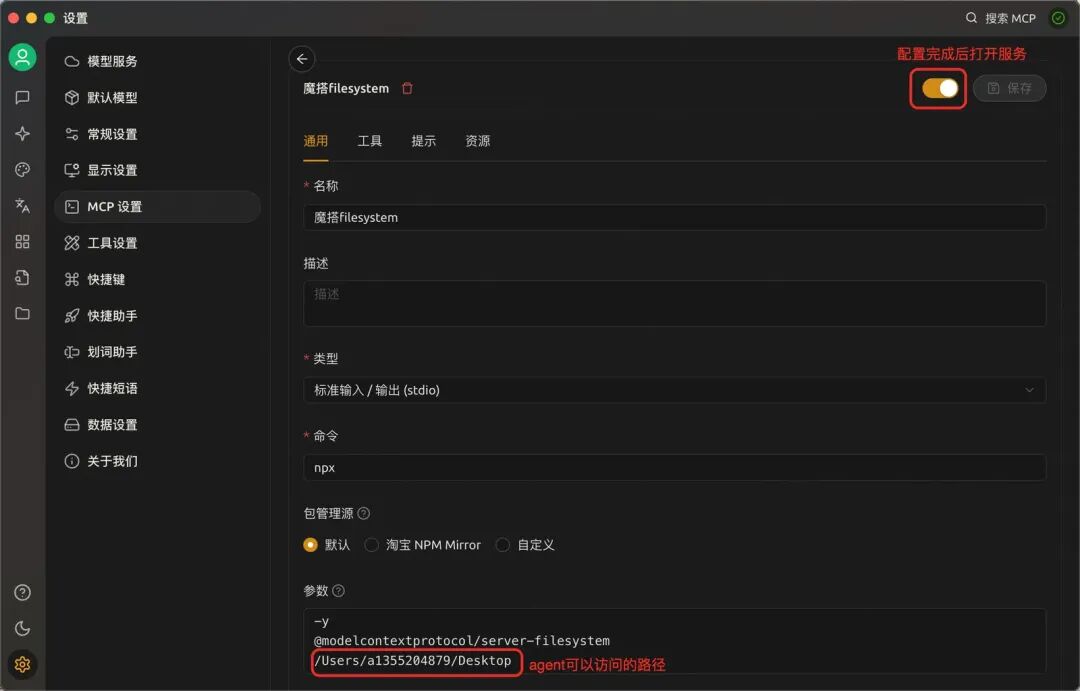Click the palette paint icon in sidebar
Image resolution: width=1080 pixels, height=691 pixels.
(x=23, y=169)
